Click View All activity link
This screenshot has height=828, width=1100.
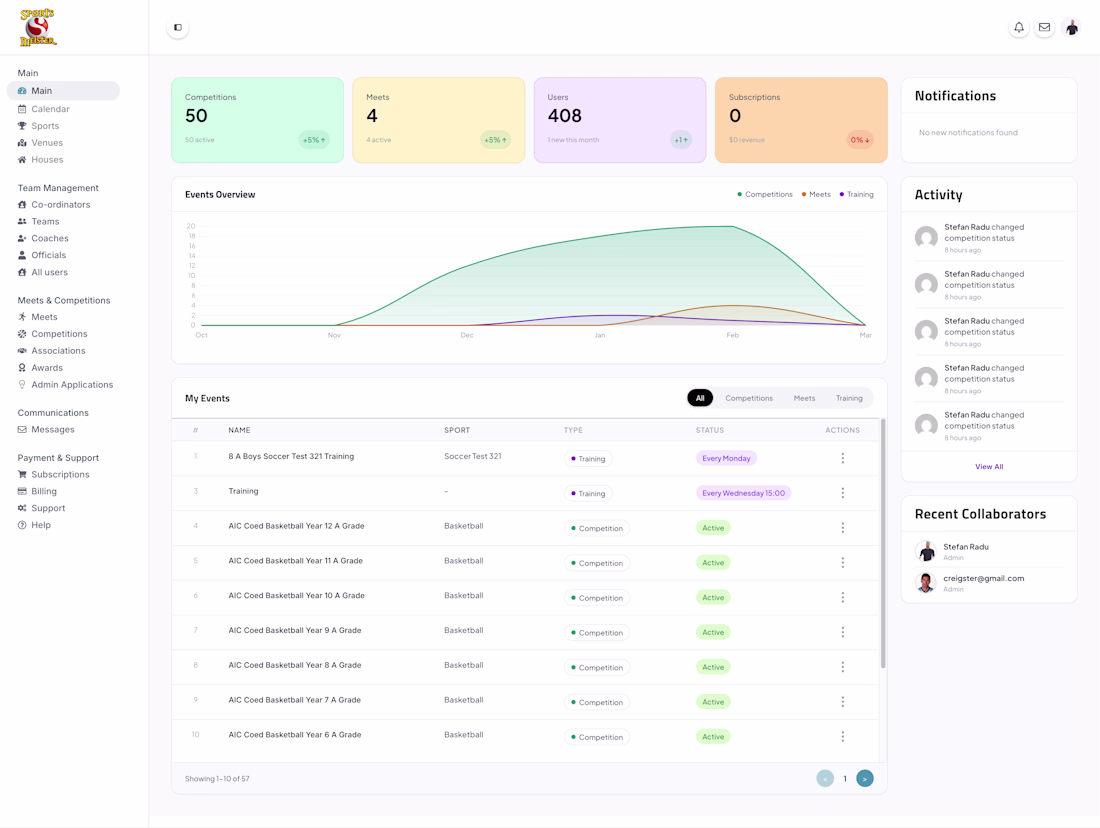[x=988, y=467]
